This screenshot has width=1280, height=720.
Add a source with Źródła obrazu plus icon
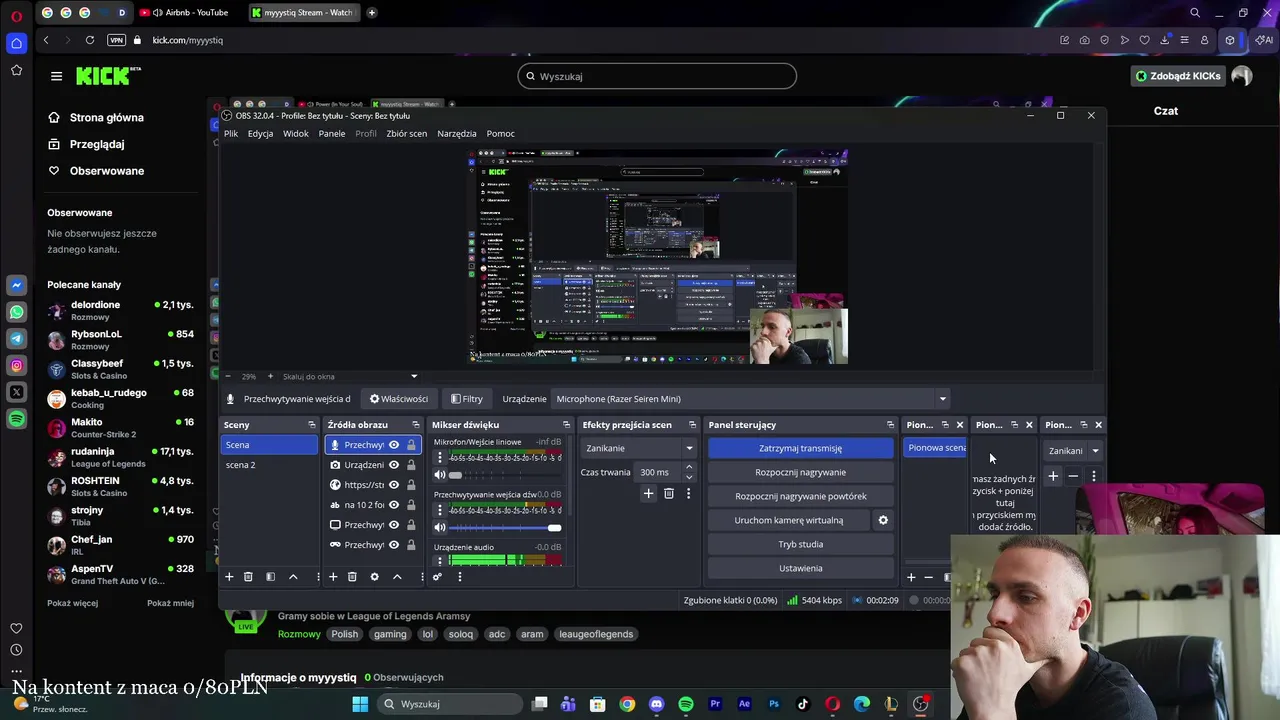coord(333,577)
